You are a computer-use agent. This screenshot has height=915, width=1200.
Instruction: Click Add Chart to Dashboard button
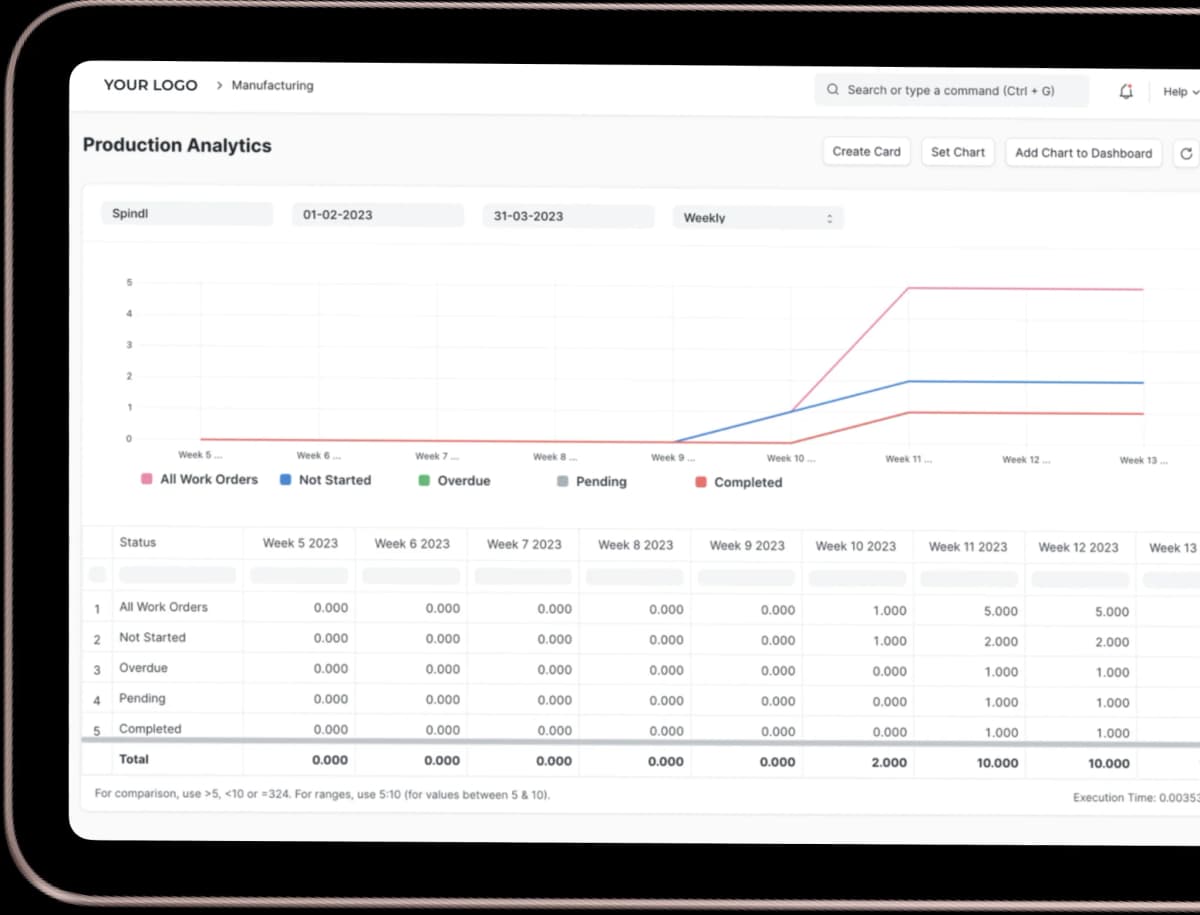click(1083, 153)
